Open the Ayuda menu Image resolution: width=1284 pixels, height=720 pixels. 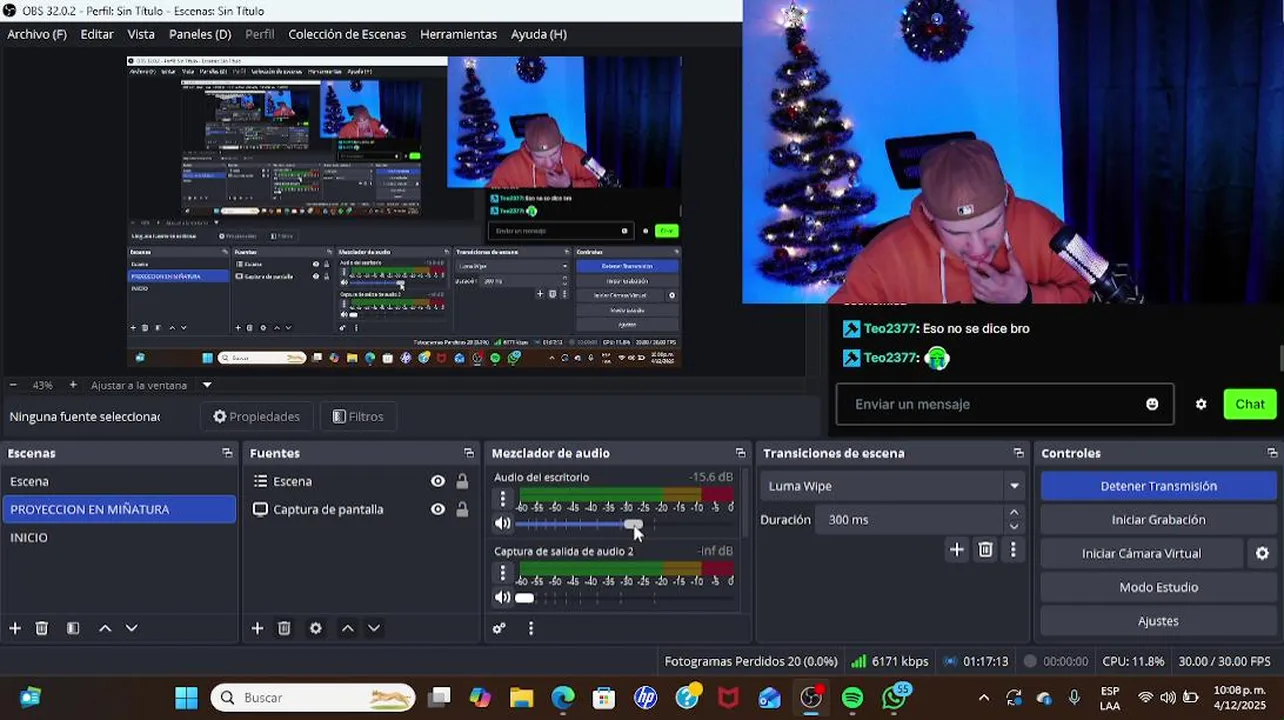[539, 34]
